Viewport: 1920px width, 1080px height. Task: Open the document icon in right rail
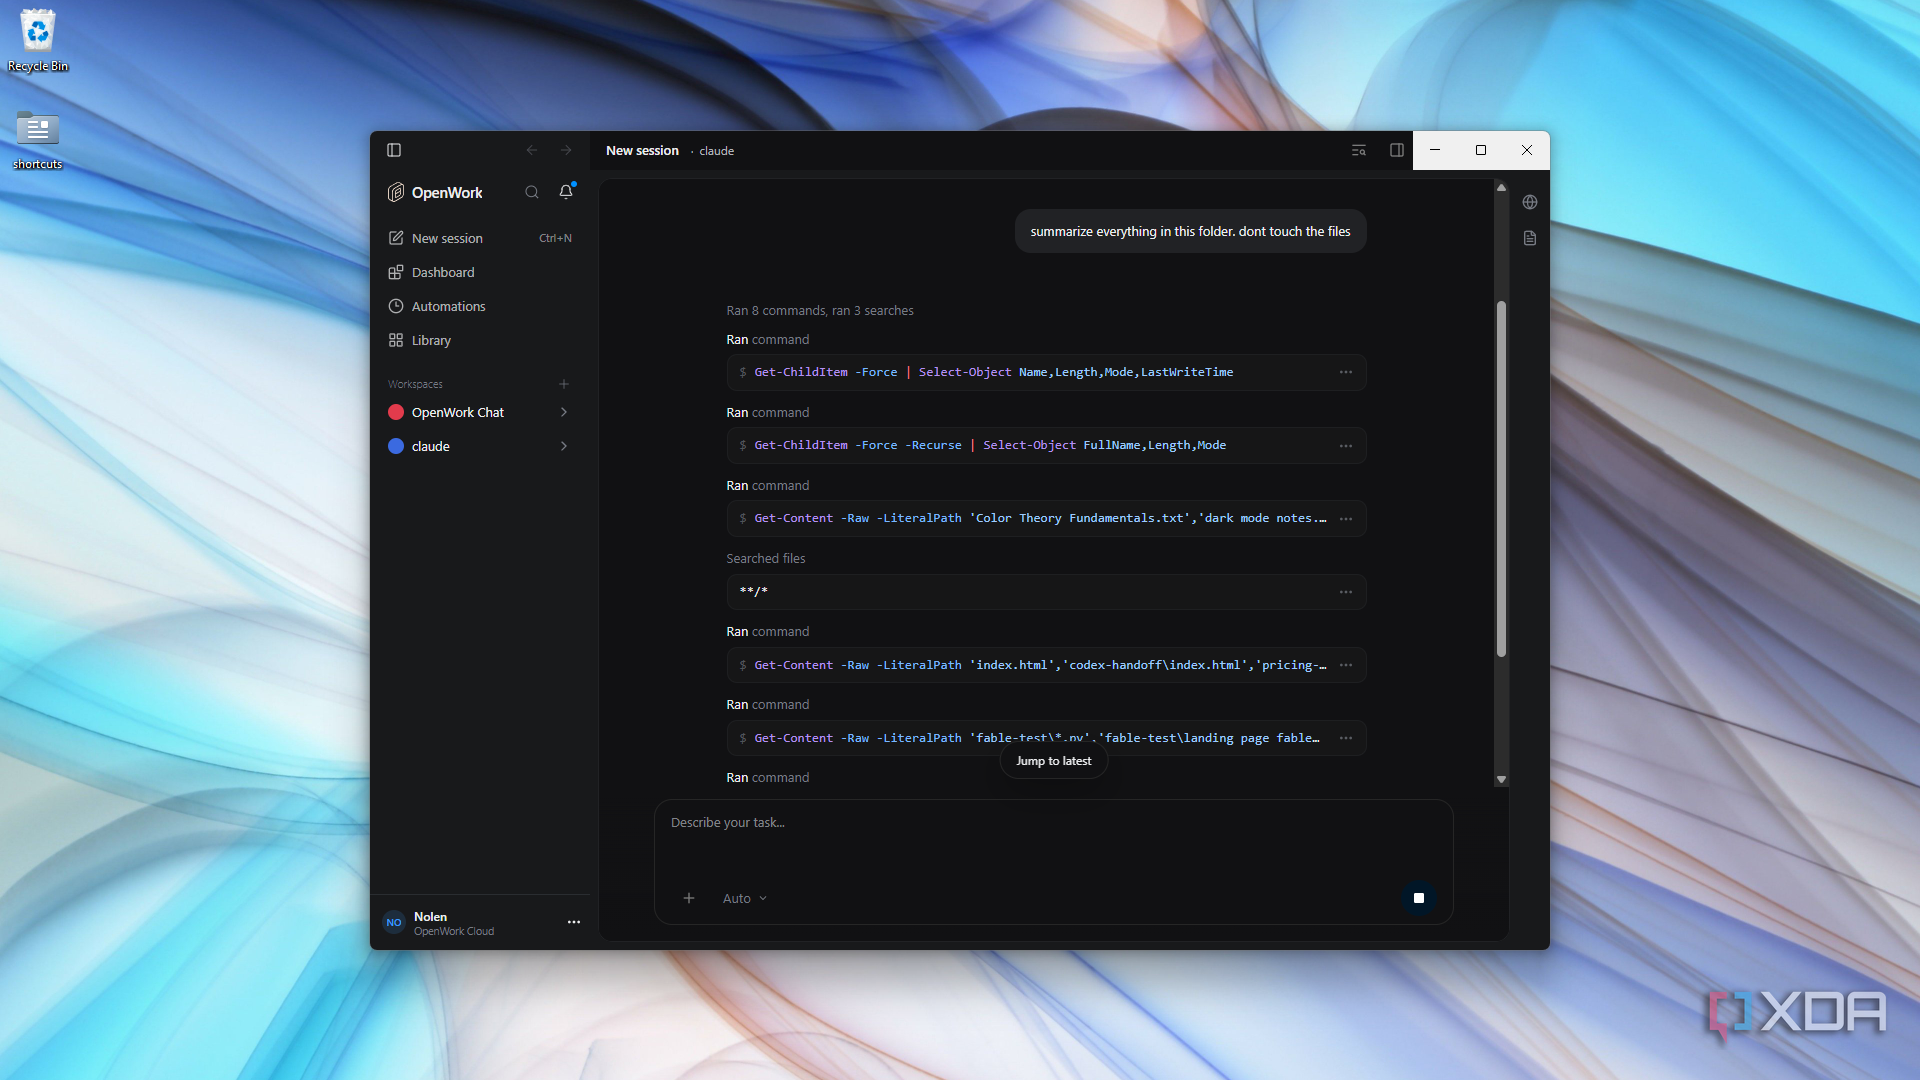coord(1530,238)
